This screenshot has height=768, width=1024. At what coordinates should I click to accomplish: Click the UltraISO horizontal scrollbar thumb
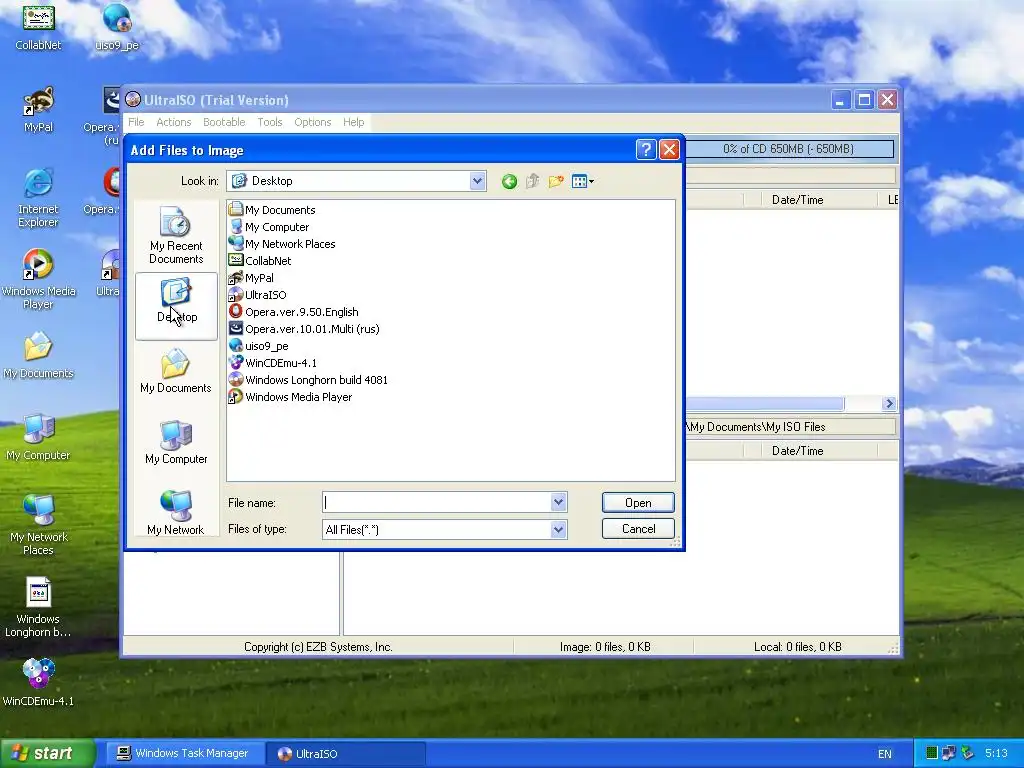coord(765,404)
